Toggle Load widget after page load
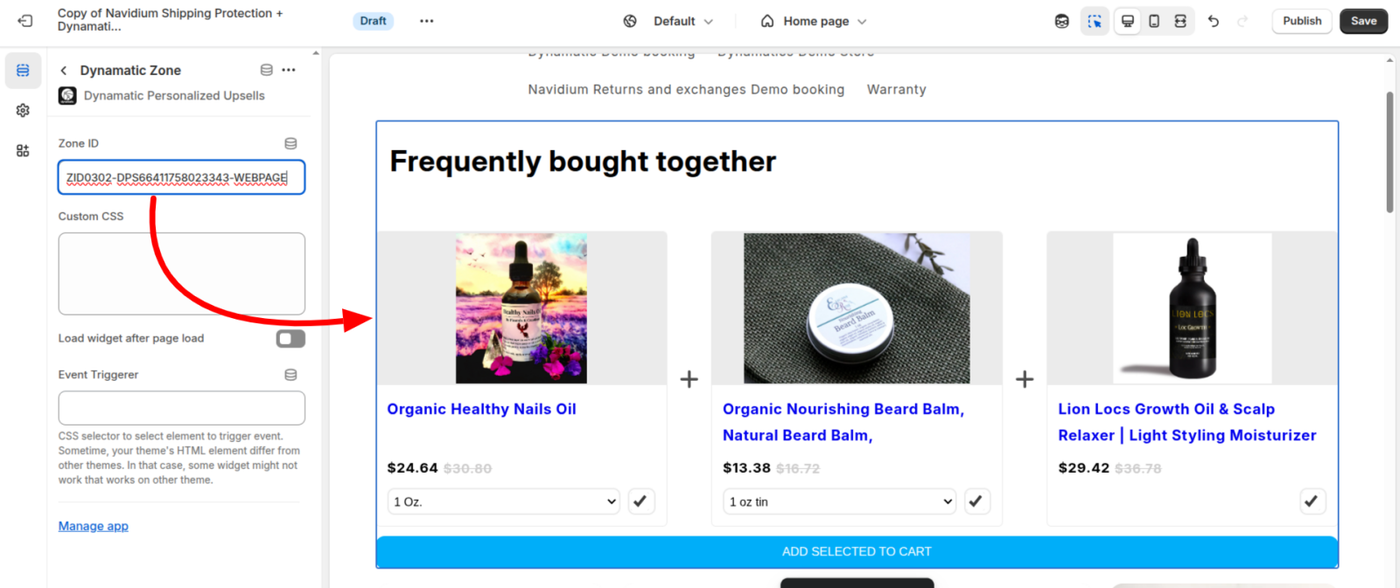The height and width of the screenshot is (588, 1400). pos(291,339)
